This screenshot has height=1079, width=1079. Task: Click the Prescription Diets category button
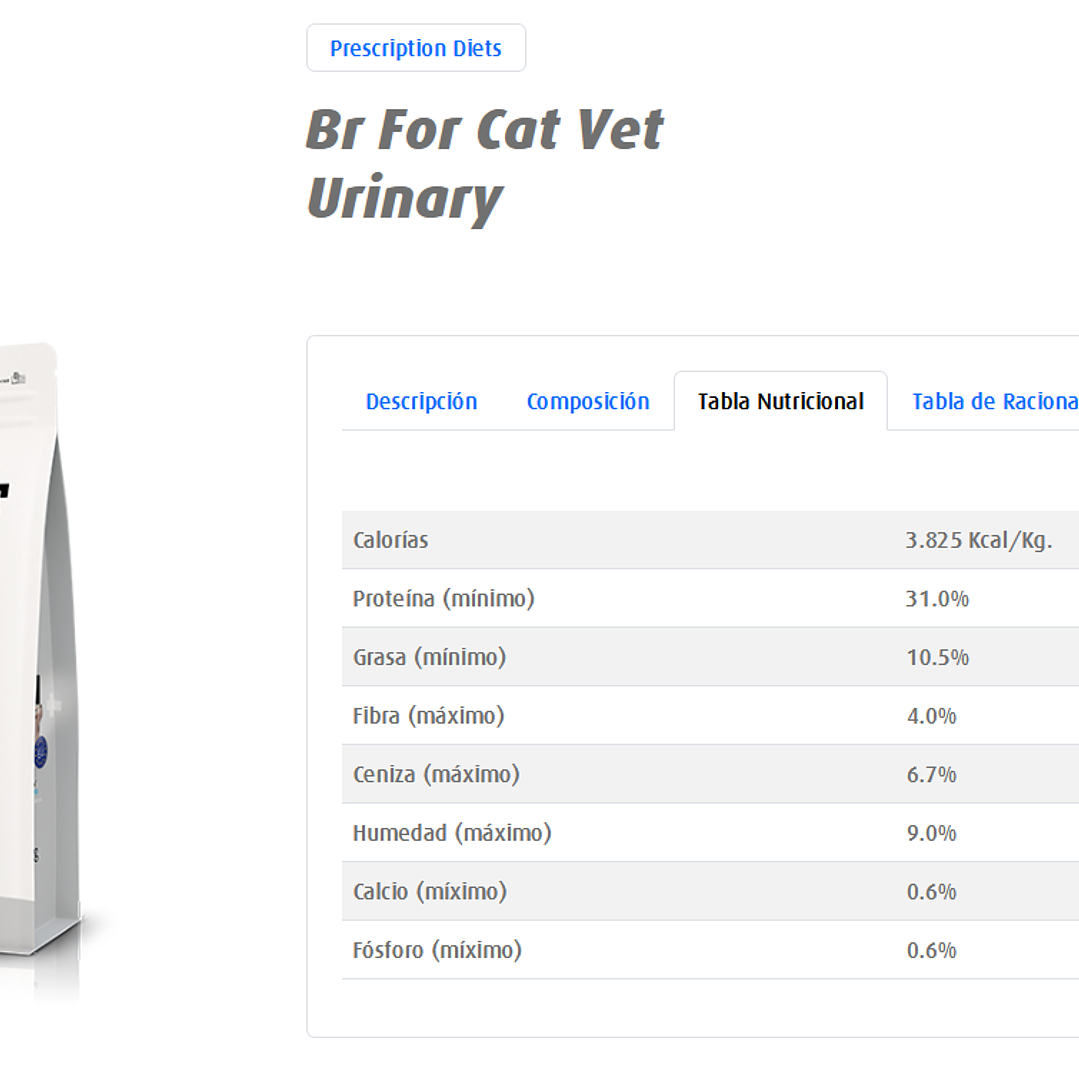coord(416,47)
